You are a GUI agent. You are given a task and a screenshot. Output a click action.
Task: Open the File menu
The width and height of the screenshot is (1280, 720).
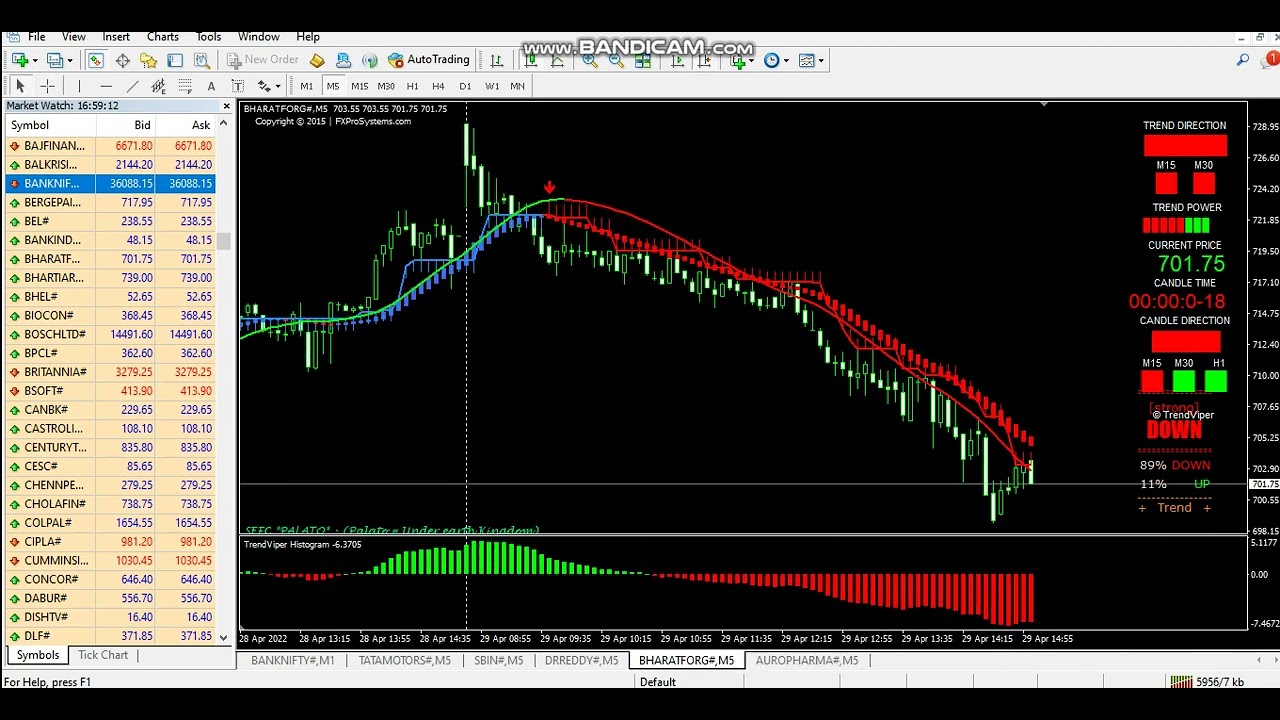point(36,37)
